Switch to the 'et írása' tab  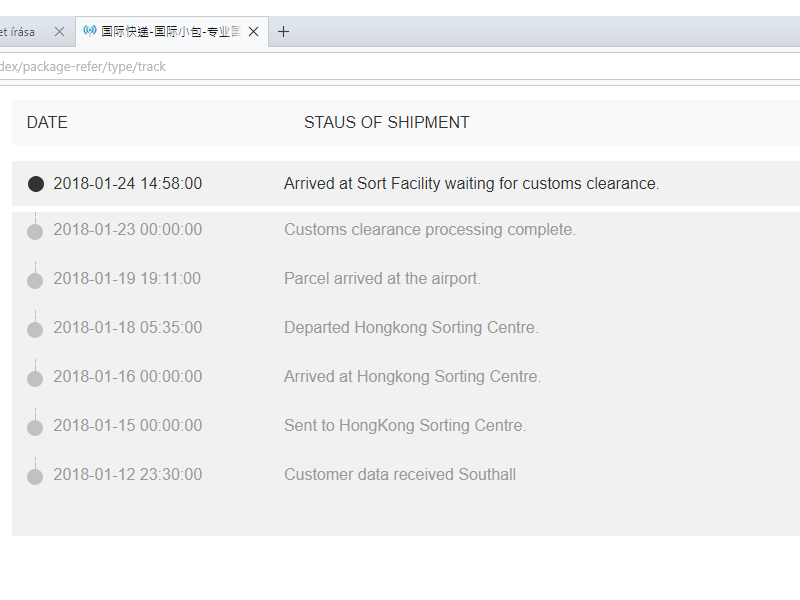tap(20, 32)
